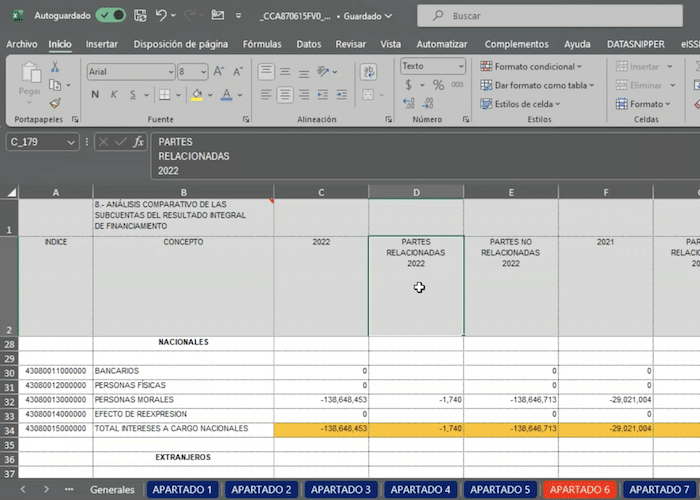The width and height of the screenshot is (700, 500).
Task: Expand the Texto number format dropdown
Action: point(460,66)
